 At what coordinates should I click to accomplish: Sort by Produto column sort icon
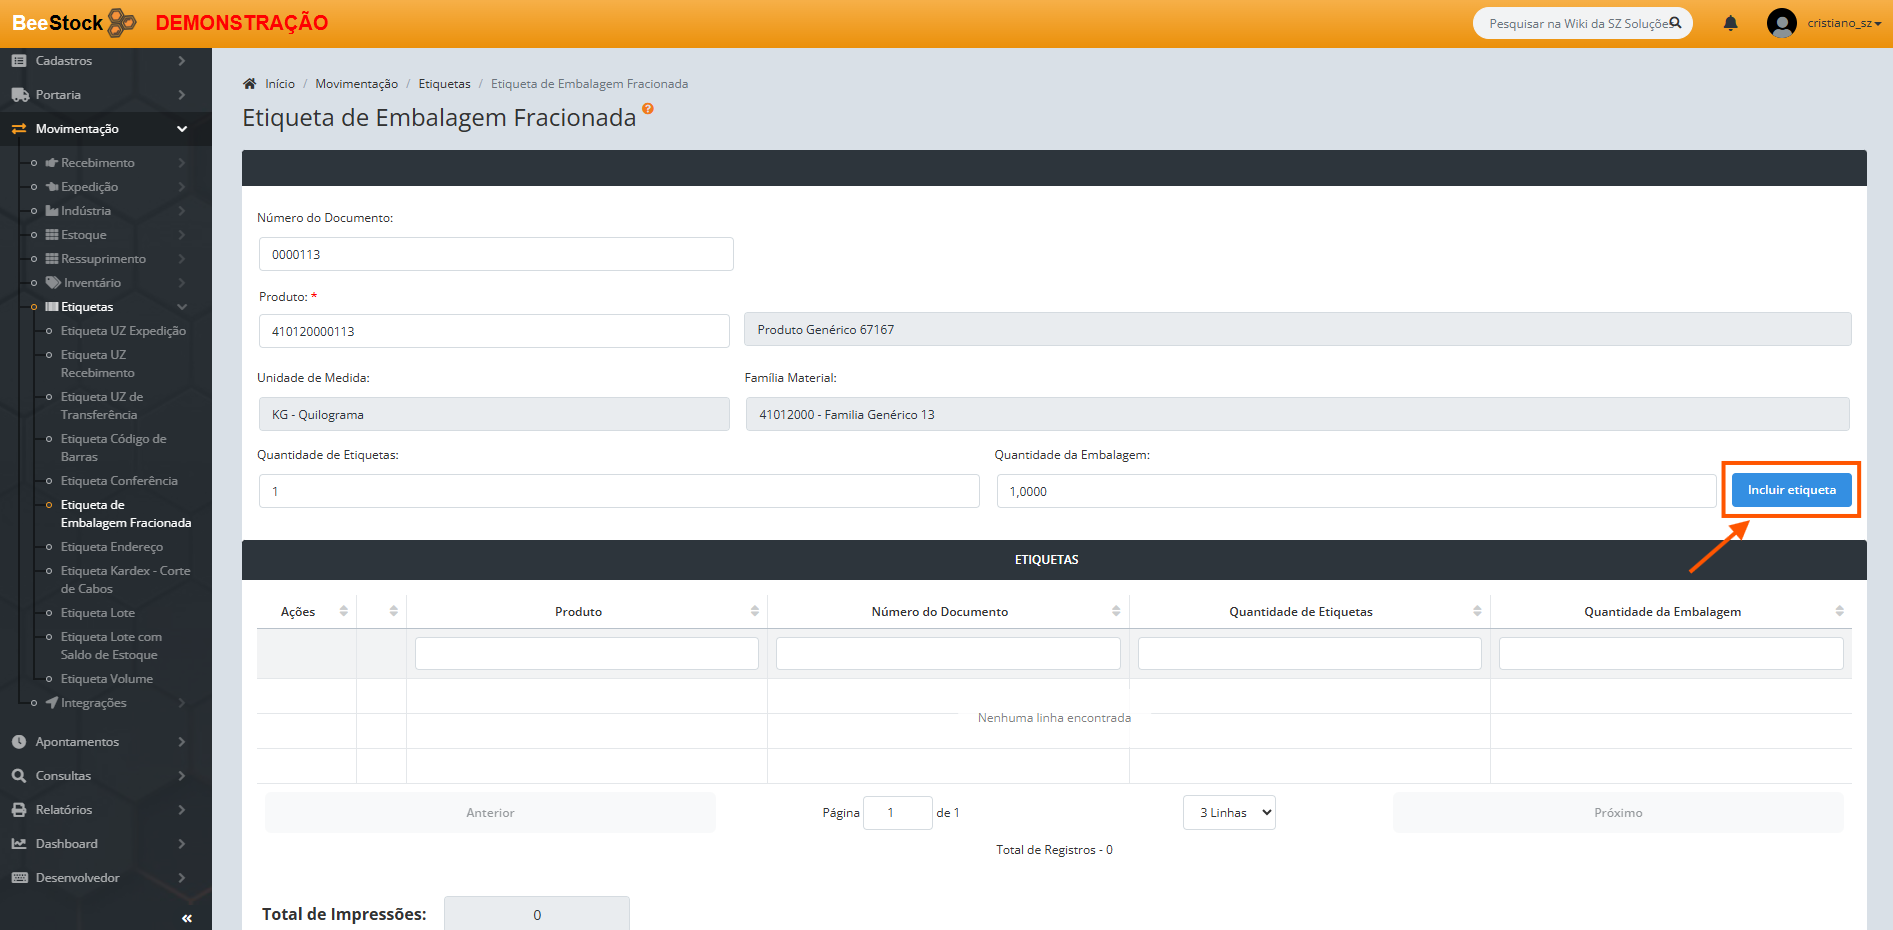tap(754, 611)
